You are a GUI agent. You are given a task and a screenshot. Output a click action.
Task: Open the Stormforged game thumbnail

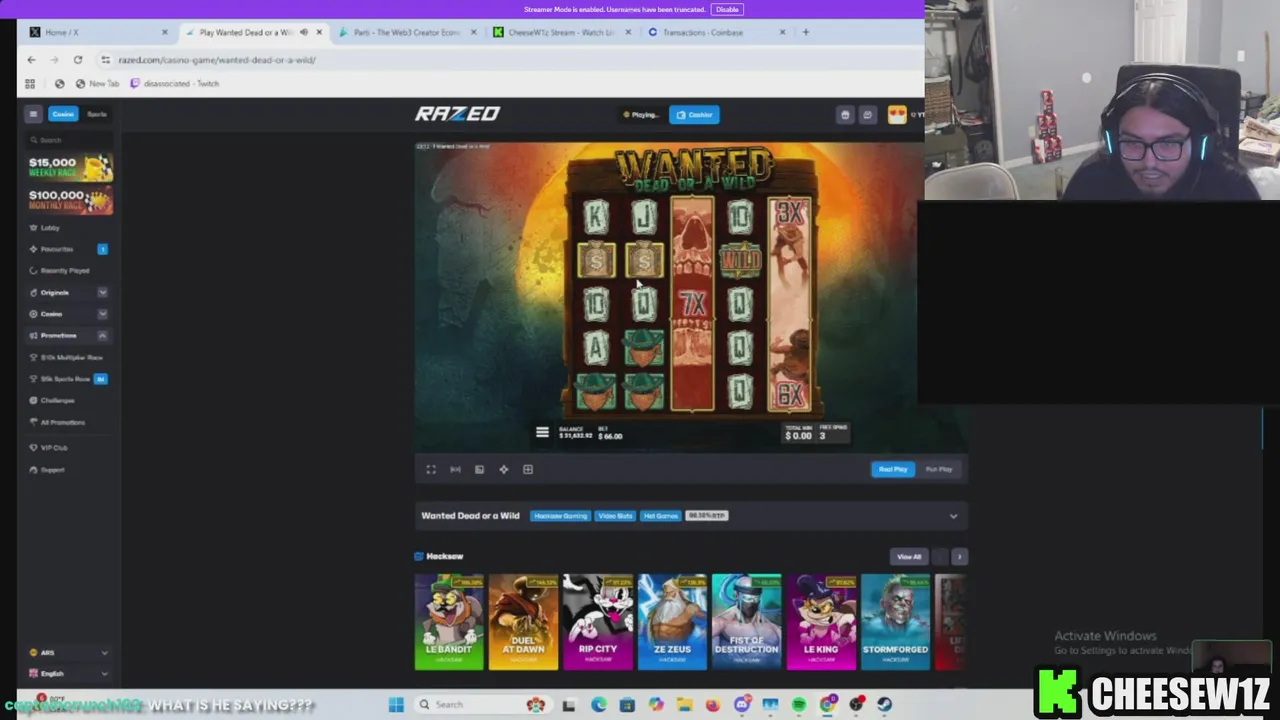point(895,621)
